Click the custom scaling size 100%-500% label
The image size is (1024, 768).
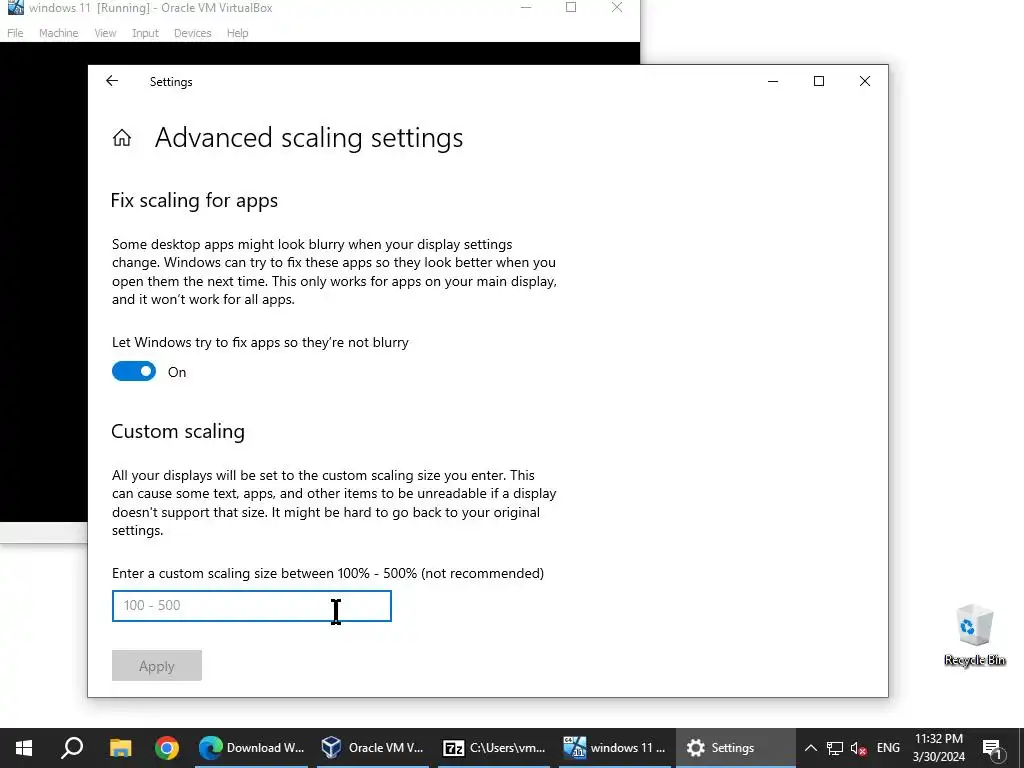[328, 573]
